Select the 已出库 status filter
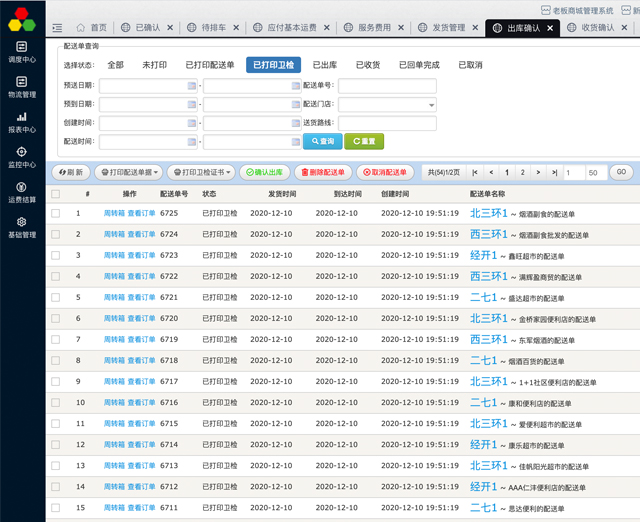 pyautogui.click(x=324, y=65)
